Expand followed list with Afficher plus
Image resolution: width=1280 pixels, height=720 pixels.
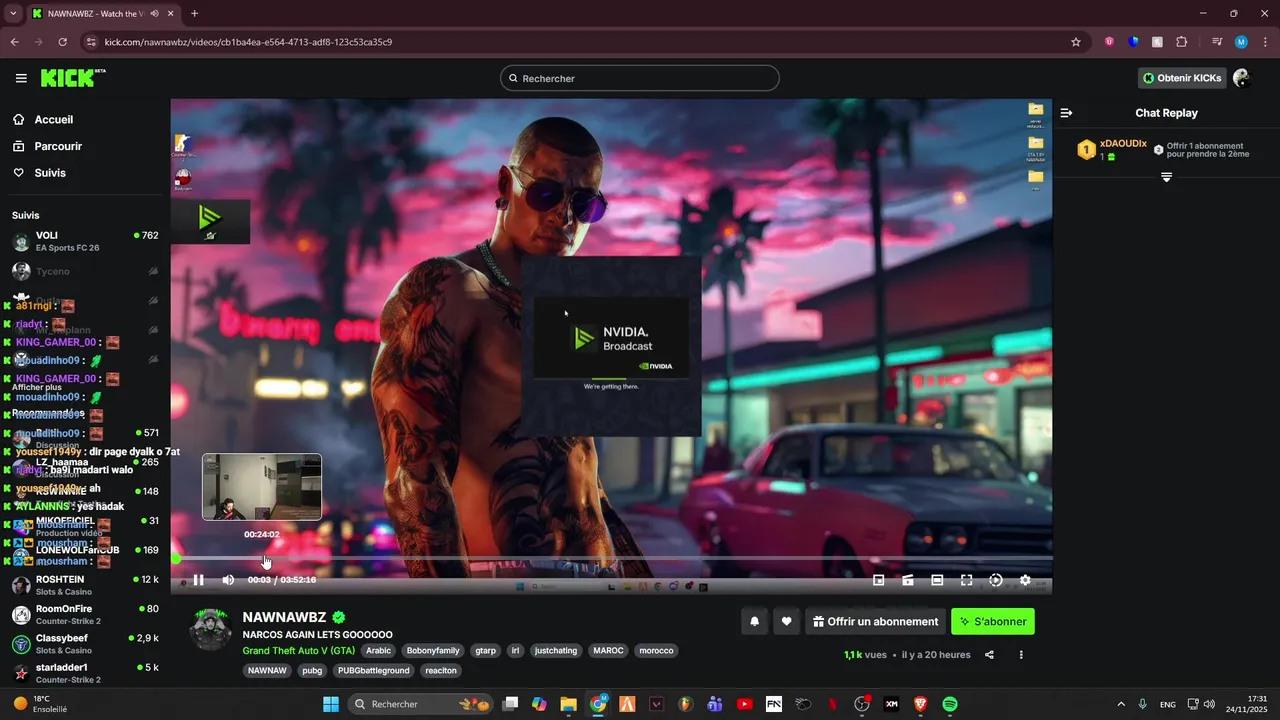[x=37, y=387]
